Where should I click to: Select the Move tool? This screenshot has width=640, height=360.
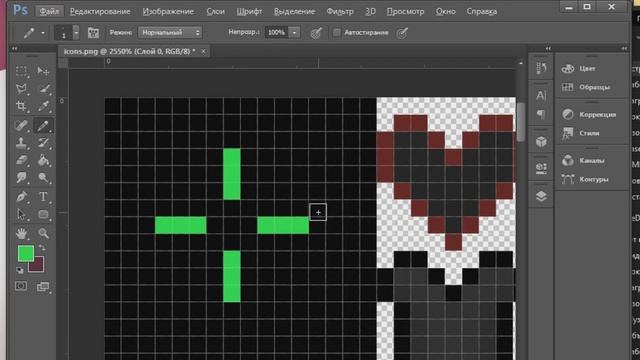click(43, 71)
